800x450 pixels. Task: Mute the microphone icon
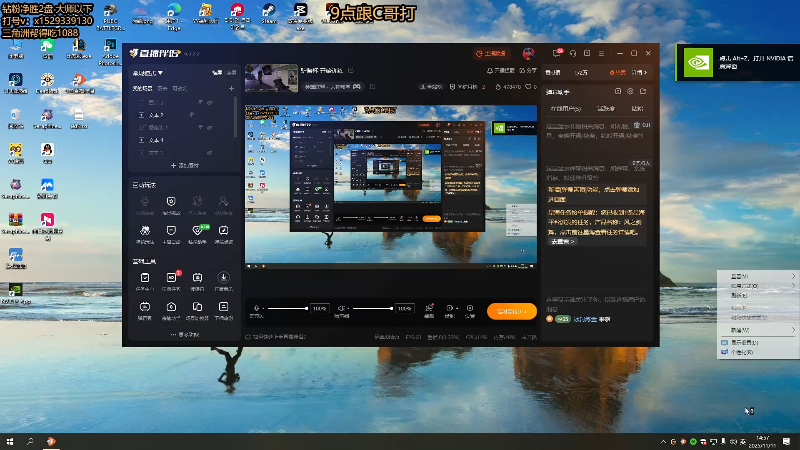coord(256,308)
